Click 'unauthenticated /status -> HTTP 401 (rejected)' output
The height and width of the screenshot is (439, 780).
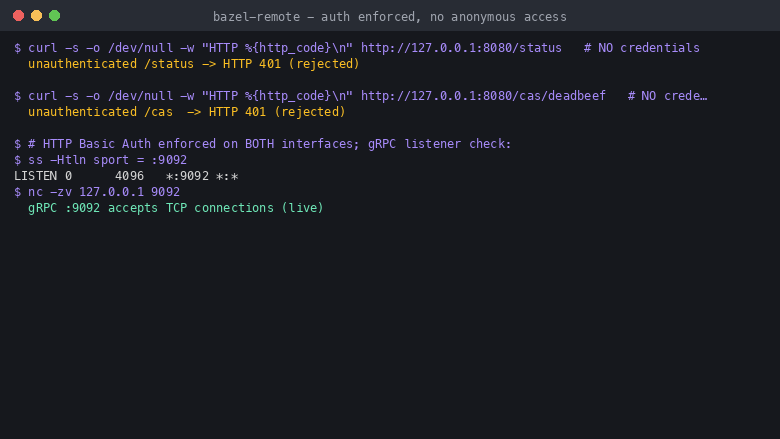194,64
